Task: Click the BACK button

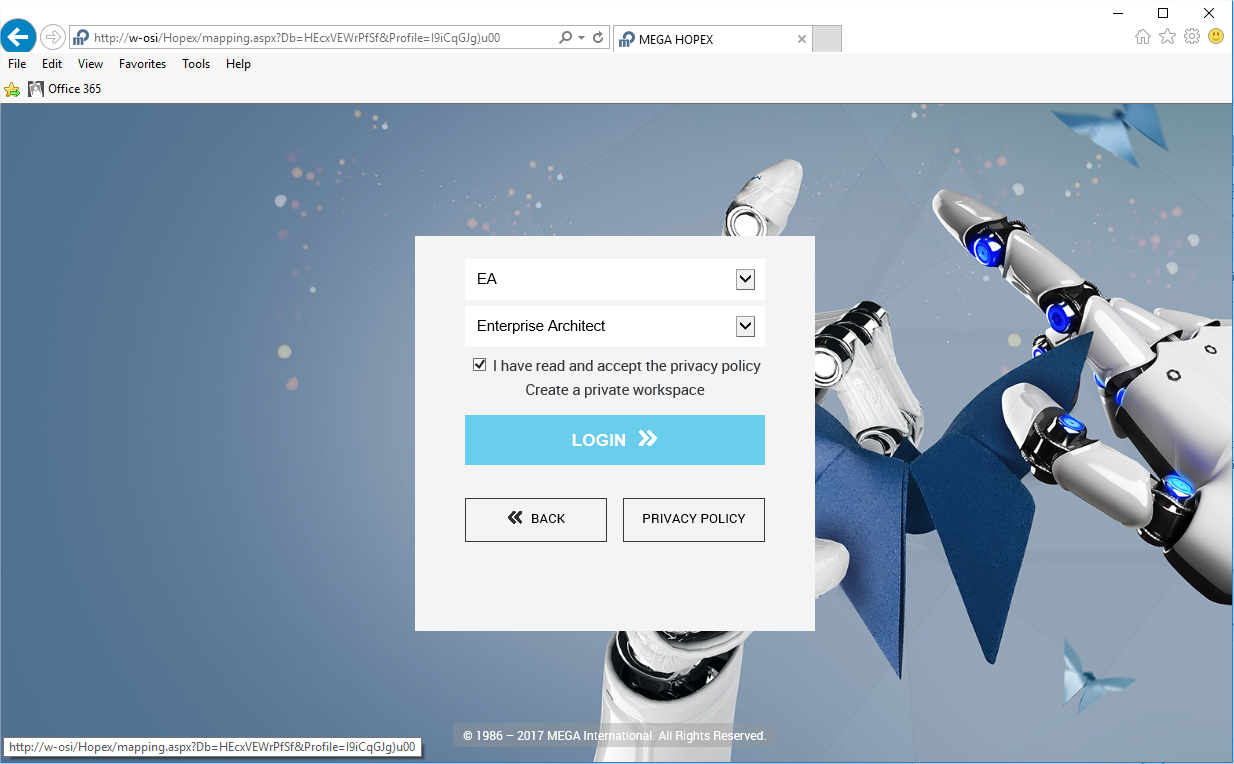Action: tap(536, 519)
